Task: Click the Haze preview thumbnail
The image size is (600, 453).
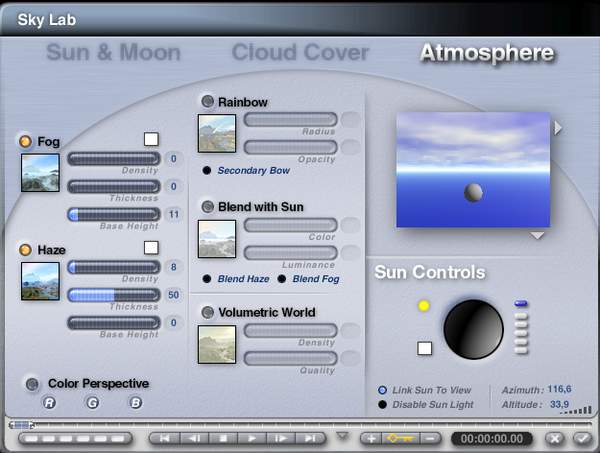Action: click(40, 281)
